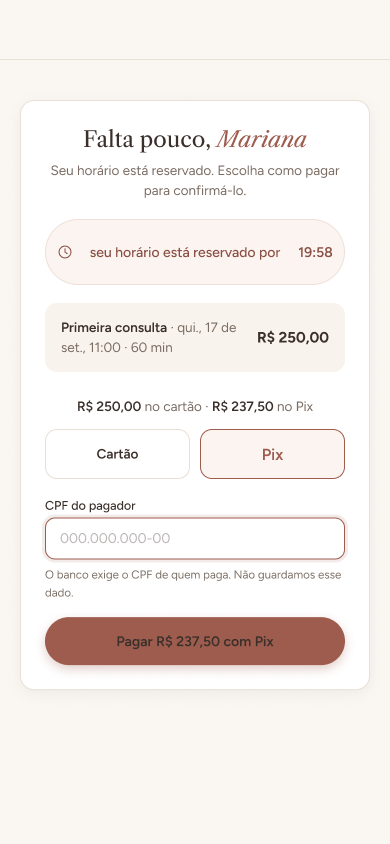Click the 'CPF do pagador' label
Viewport: 390px width, 844px height.
(x=90, y=505)
